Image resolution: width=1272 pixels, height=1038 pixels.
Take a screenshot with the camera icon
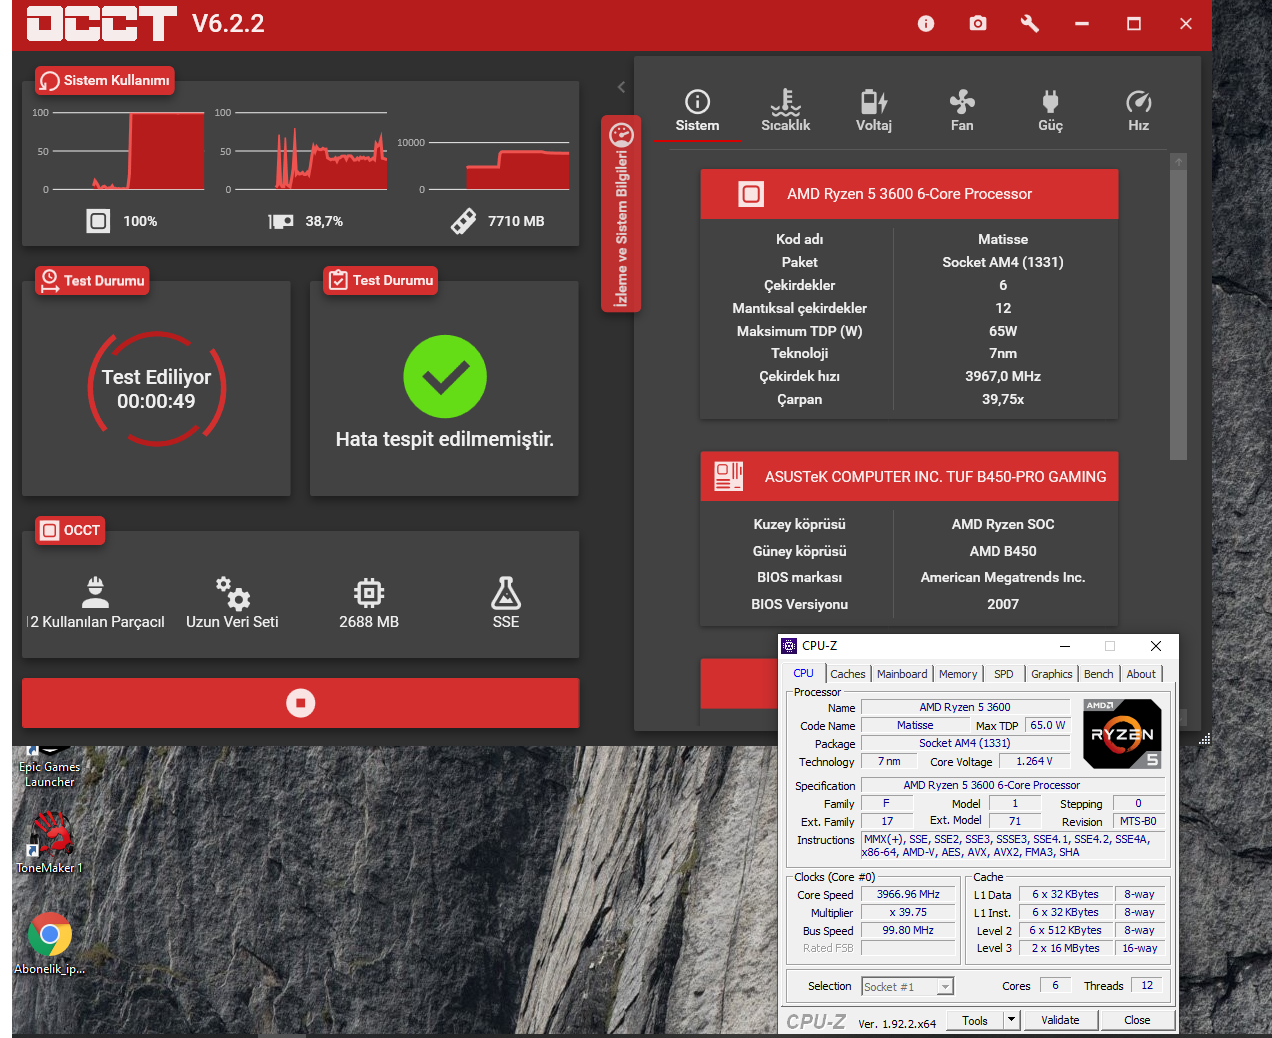click(x=978, y=24)
